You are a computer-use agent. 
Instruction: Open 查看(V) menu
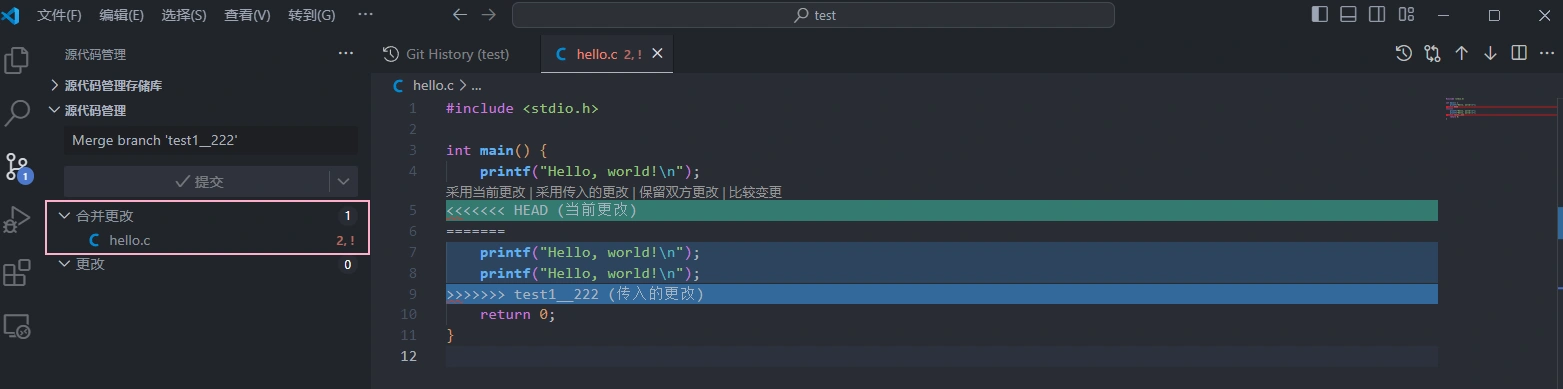coord(247,15)
